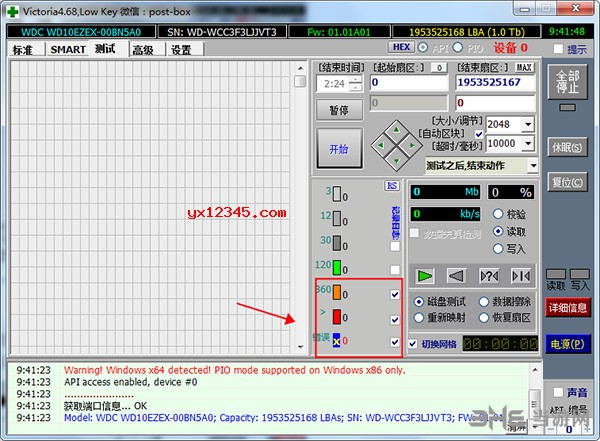Toggle the red block log checkbox
600x441 pixels.
(395, 319)
